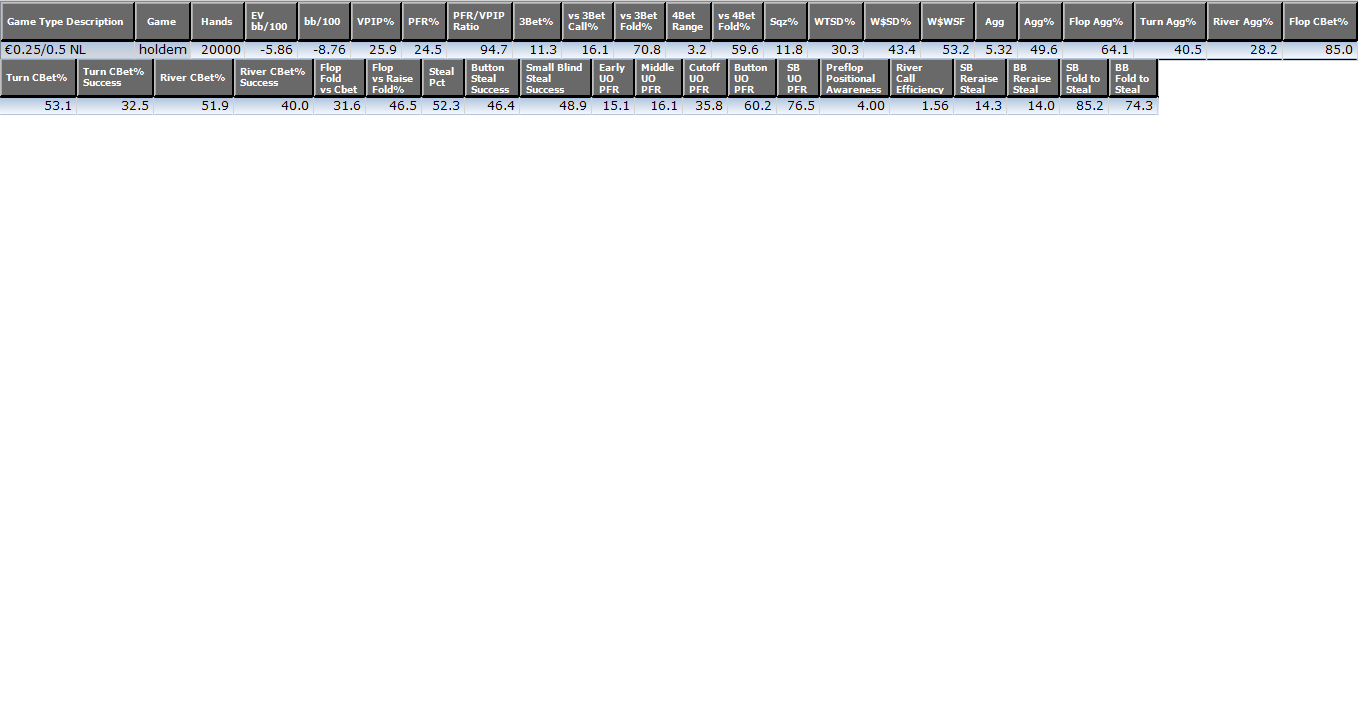Click the BB Fold to Steal header
The width and height of the screenshot is (1358, 719).
tap(1134, 77)
